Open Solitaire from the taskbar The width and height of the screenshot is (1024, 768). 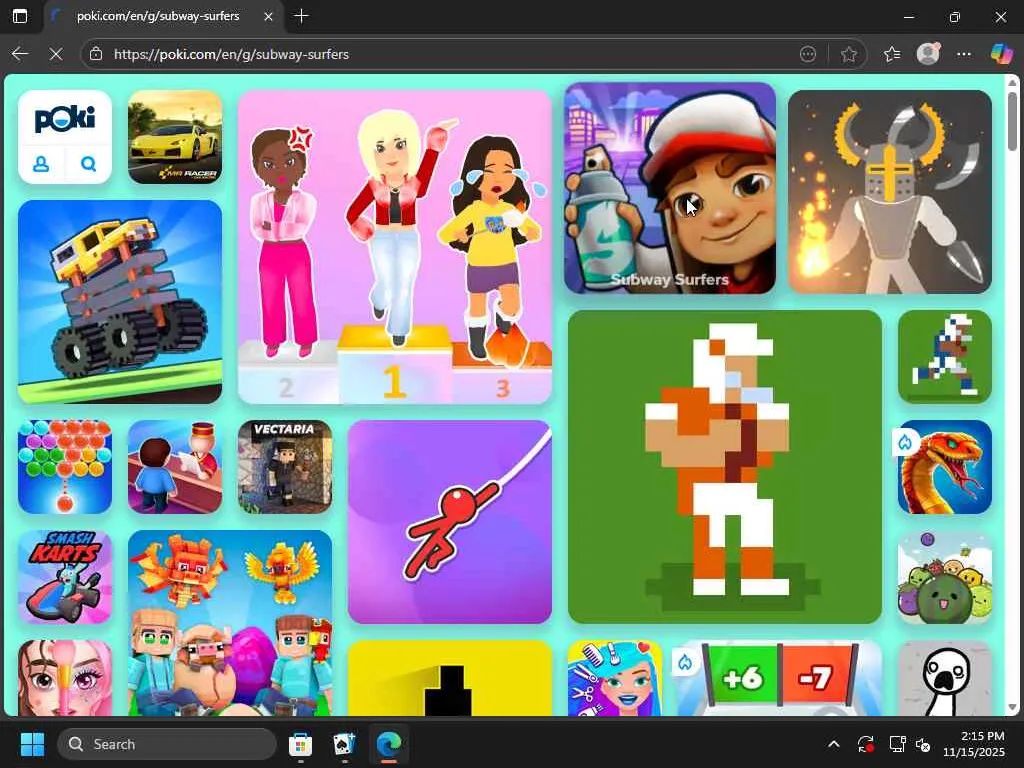click(x=344, y=744)
